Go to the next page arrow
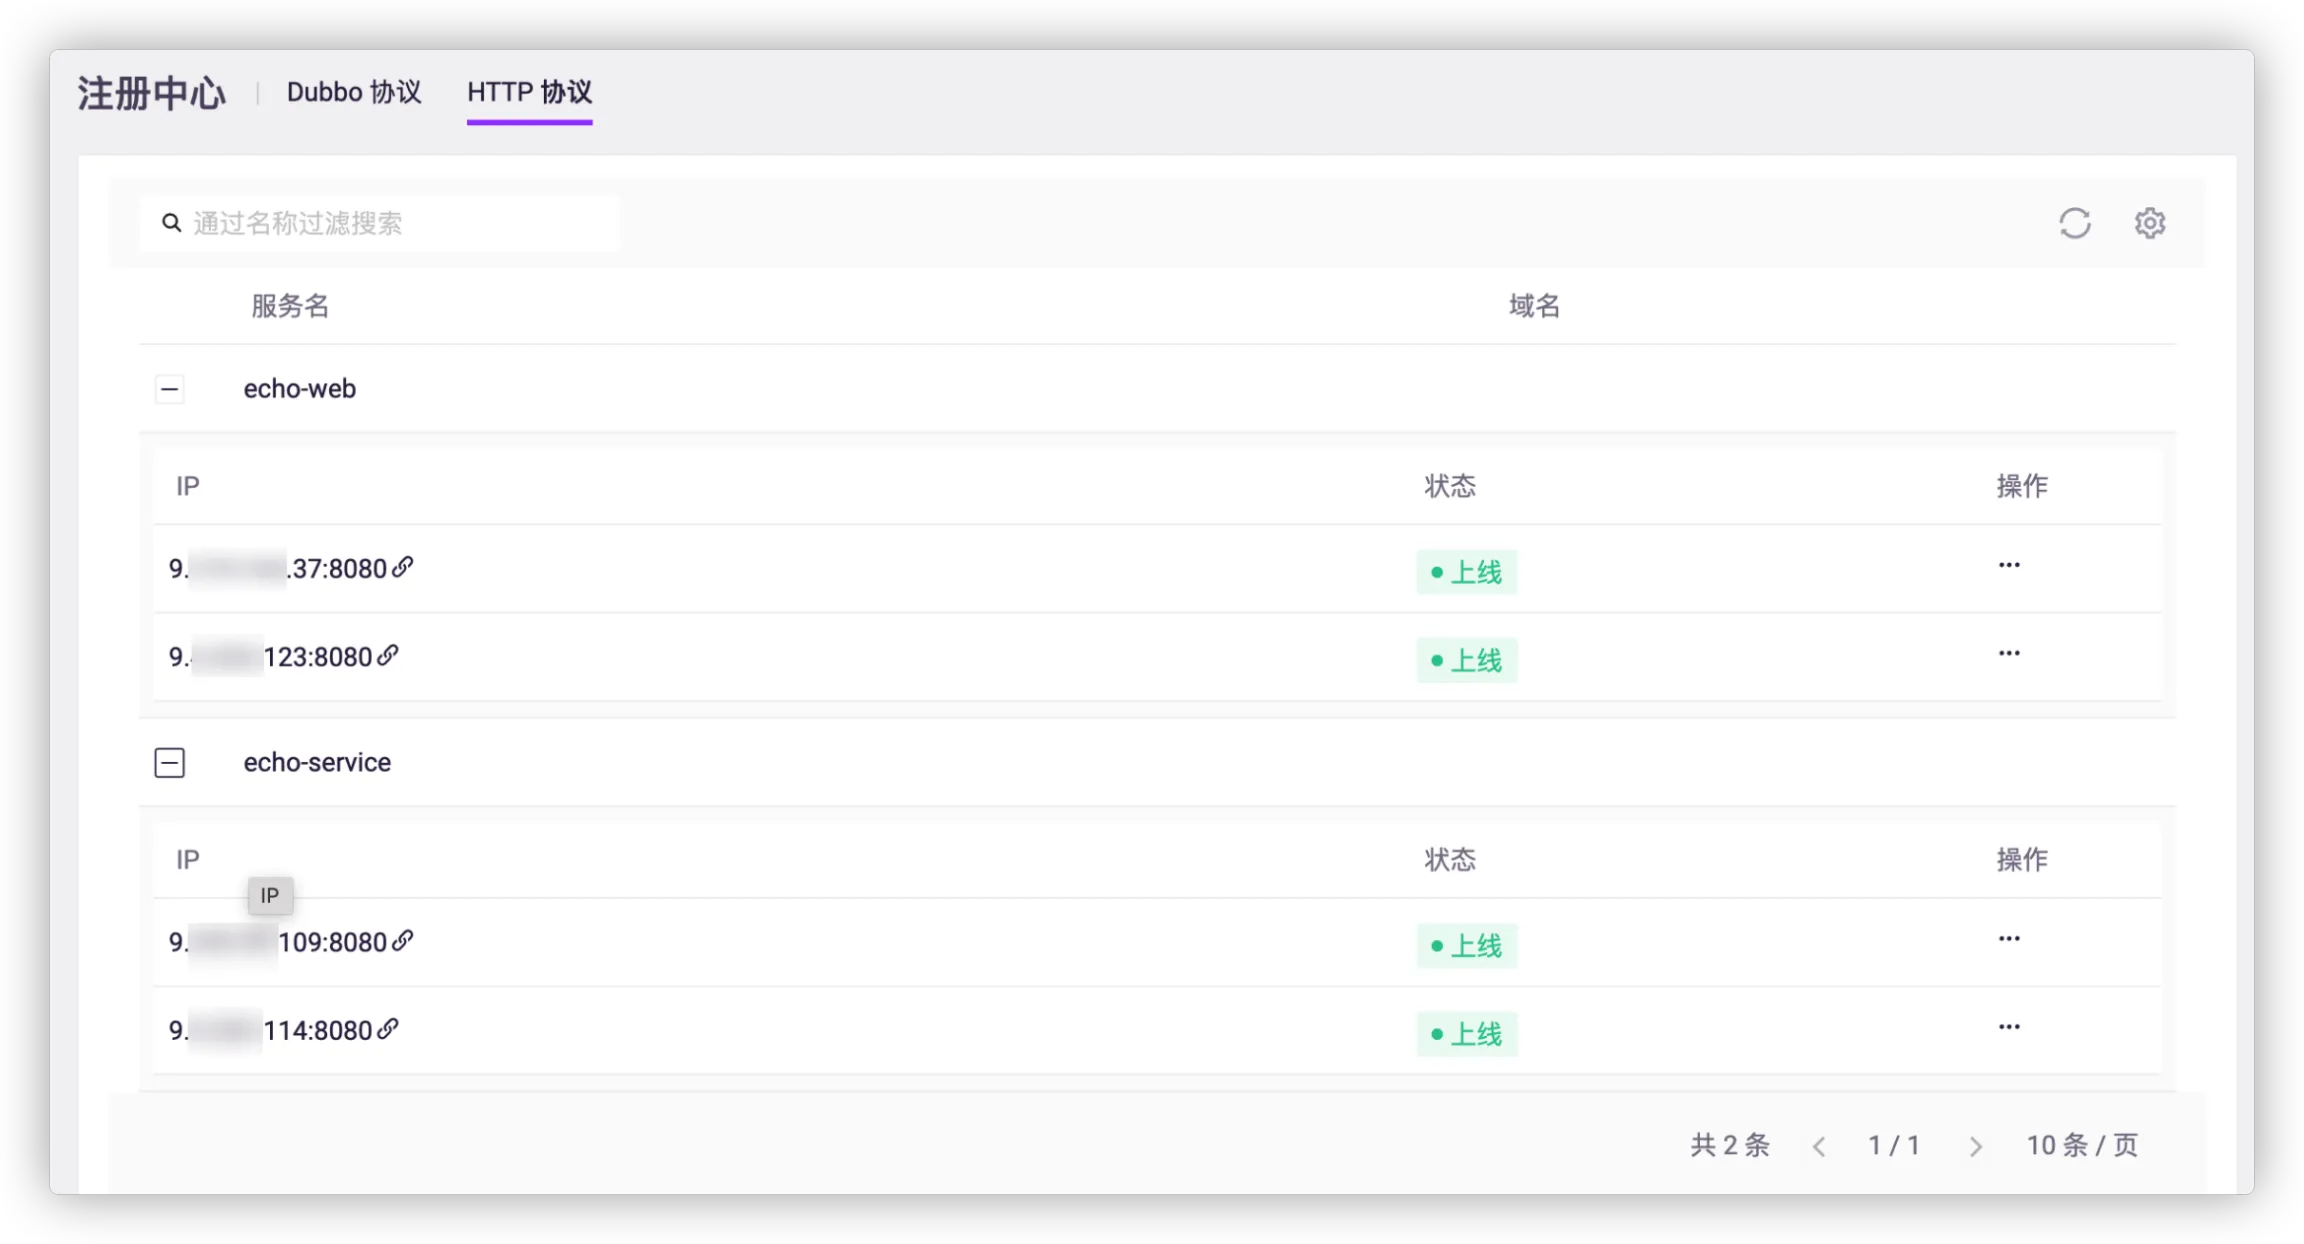The image size is (2304, 1244). point(1975,1146)
